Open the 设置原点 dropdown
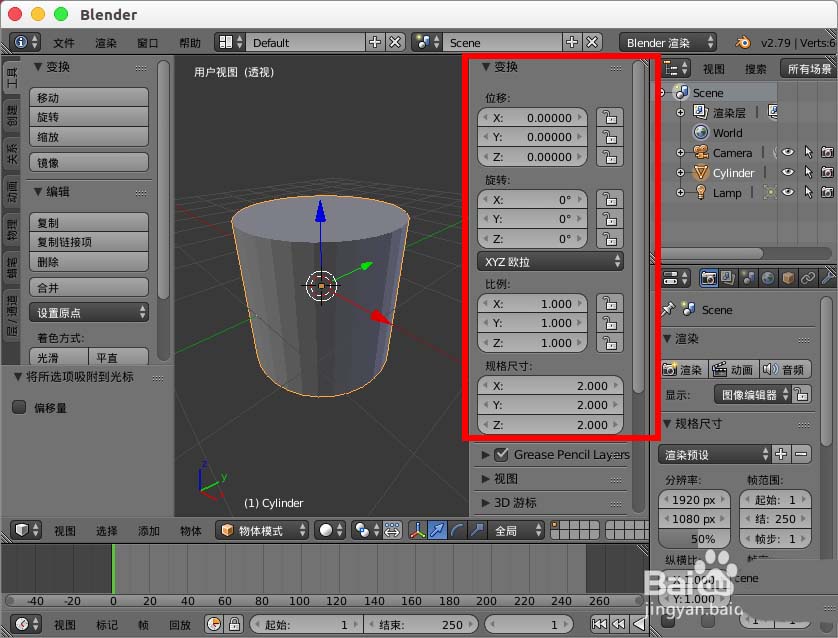Viewport: 838px width, 638px height. (89, 312)
